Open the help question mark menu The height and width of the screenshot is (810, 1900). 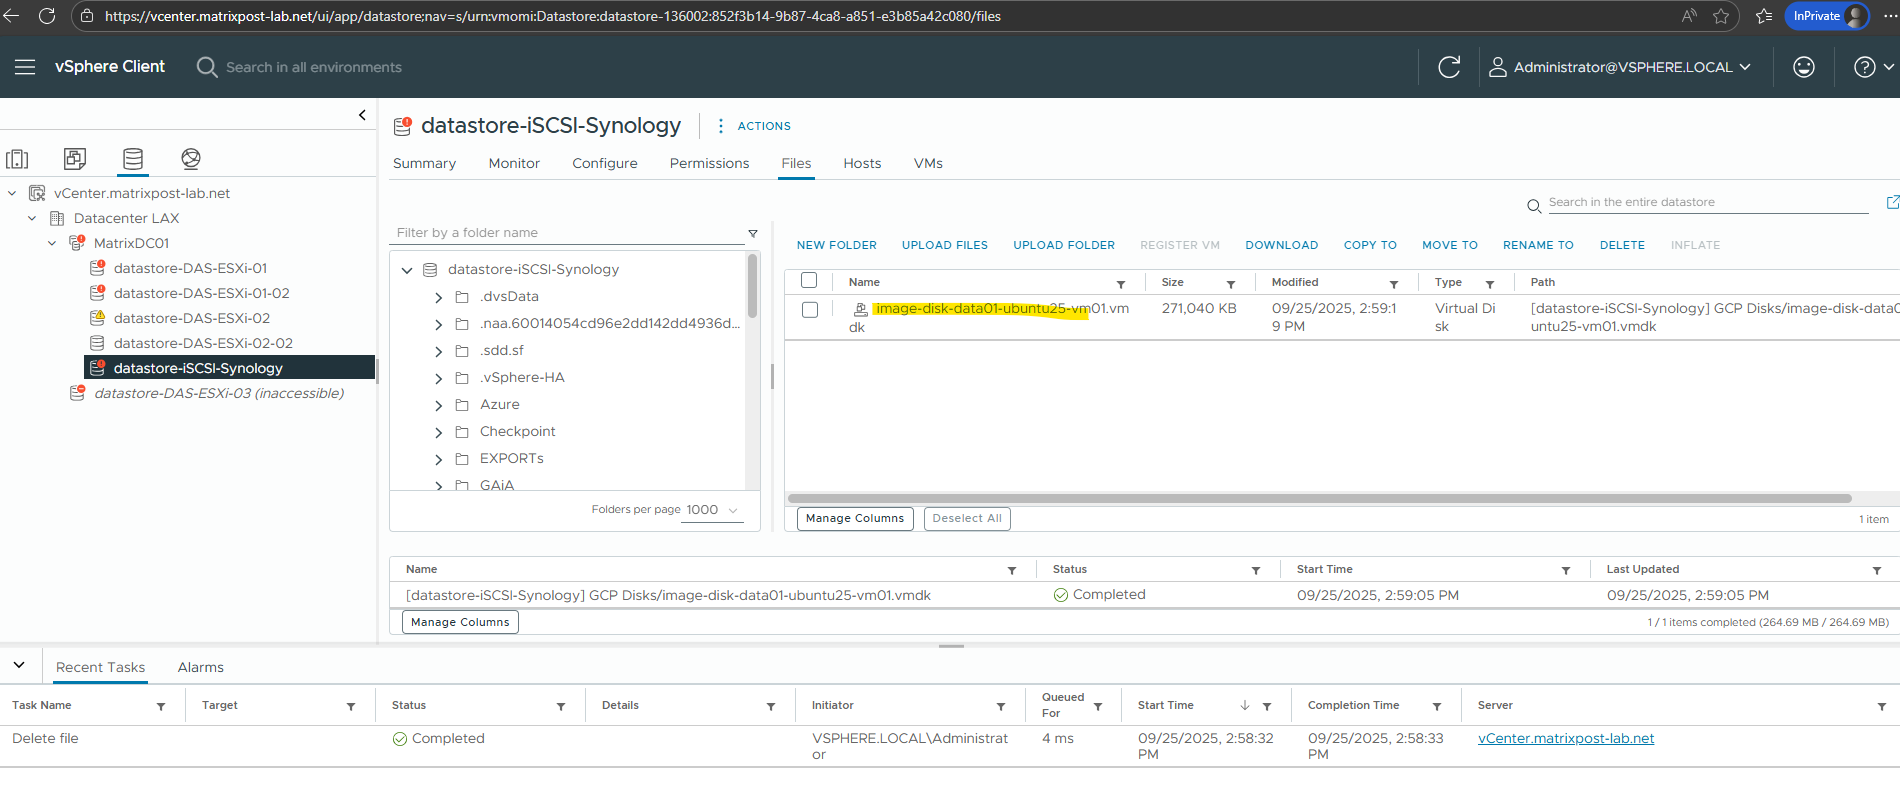tap(1873, 67)
